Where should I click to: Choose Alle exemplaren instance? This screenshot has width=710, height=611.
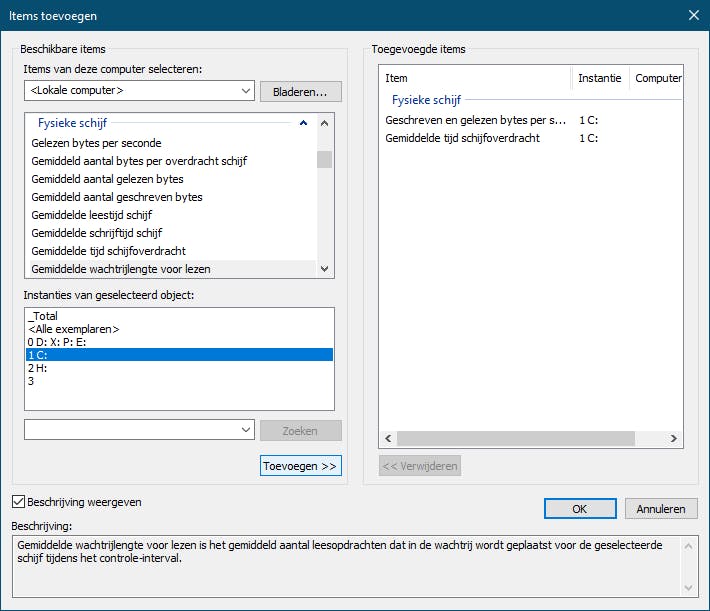[x=75, y=329]
